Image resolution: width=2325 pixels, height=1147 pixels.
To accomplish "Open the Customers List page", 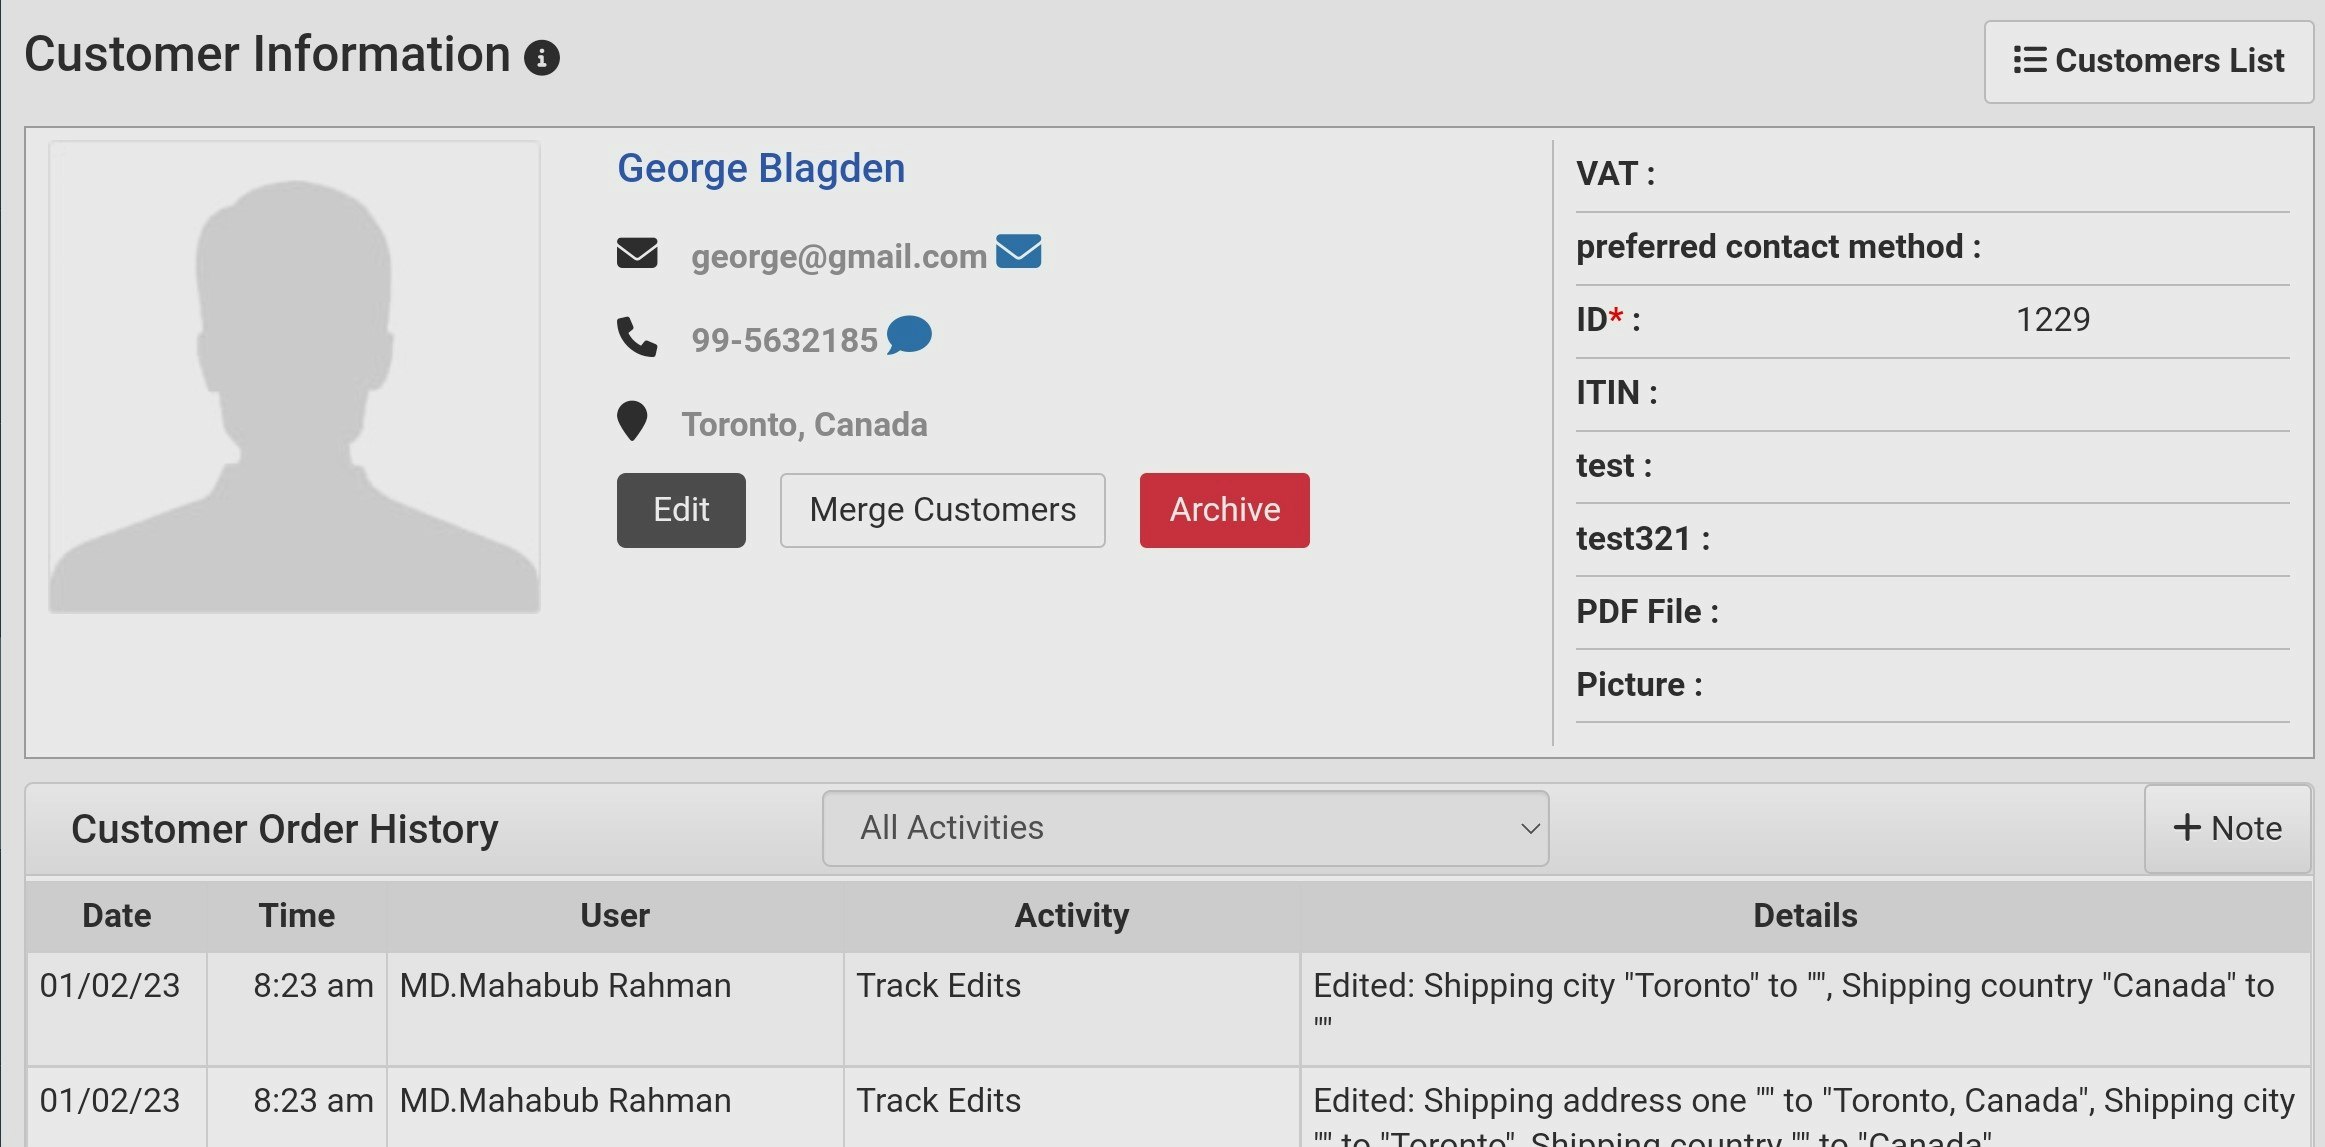I will (x=2148, y=61).
